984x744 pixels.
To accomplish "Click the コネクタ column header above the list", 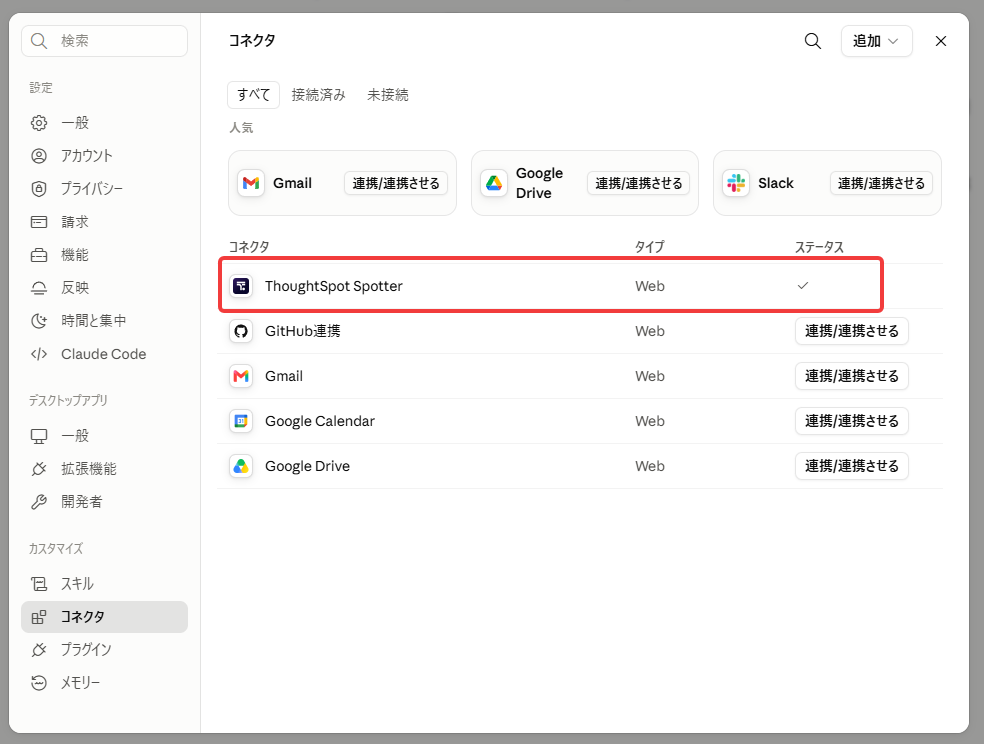I will pos(249,247).
